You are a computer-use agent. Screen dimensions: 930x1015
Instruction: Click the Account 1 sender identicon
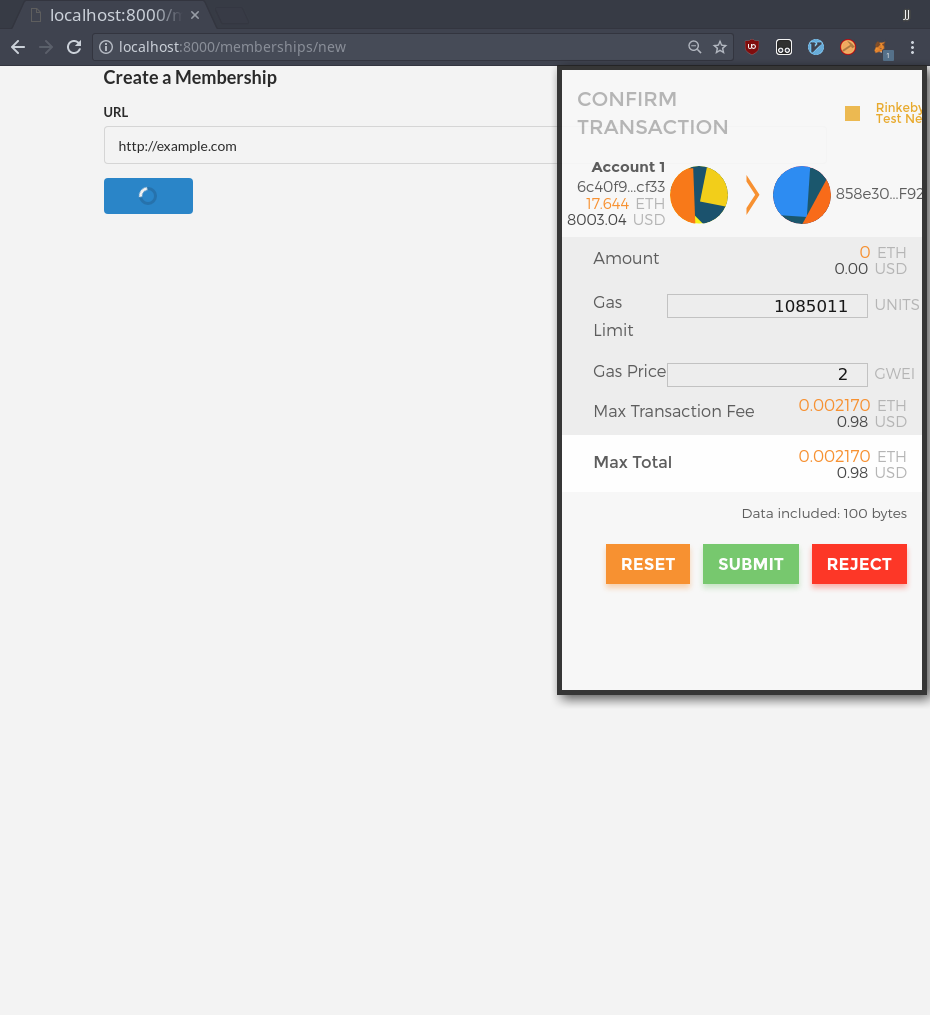point(699,195)
